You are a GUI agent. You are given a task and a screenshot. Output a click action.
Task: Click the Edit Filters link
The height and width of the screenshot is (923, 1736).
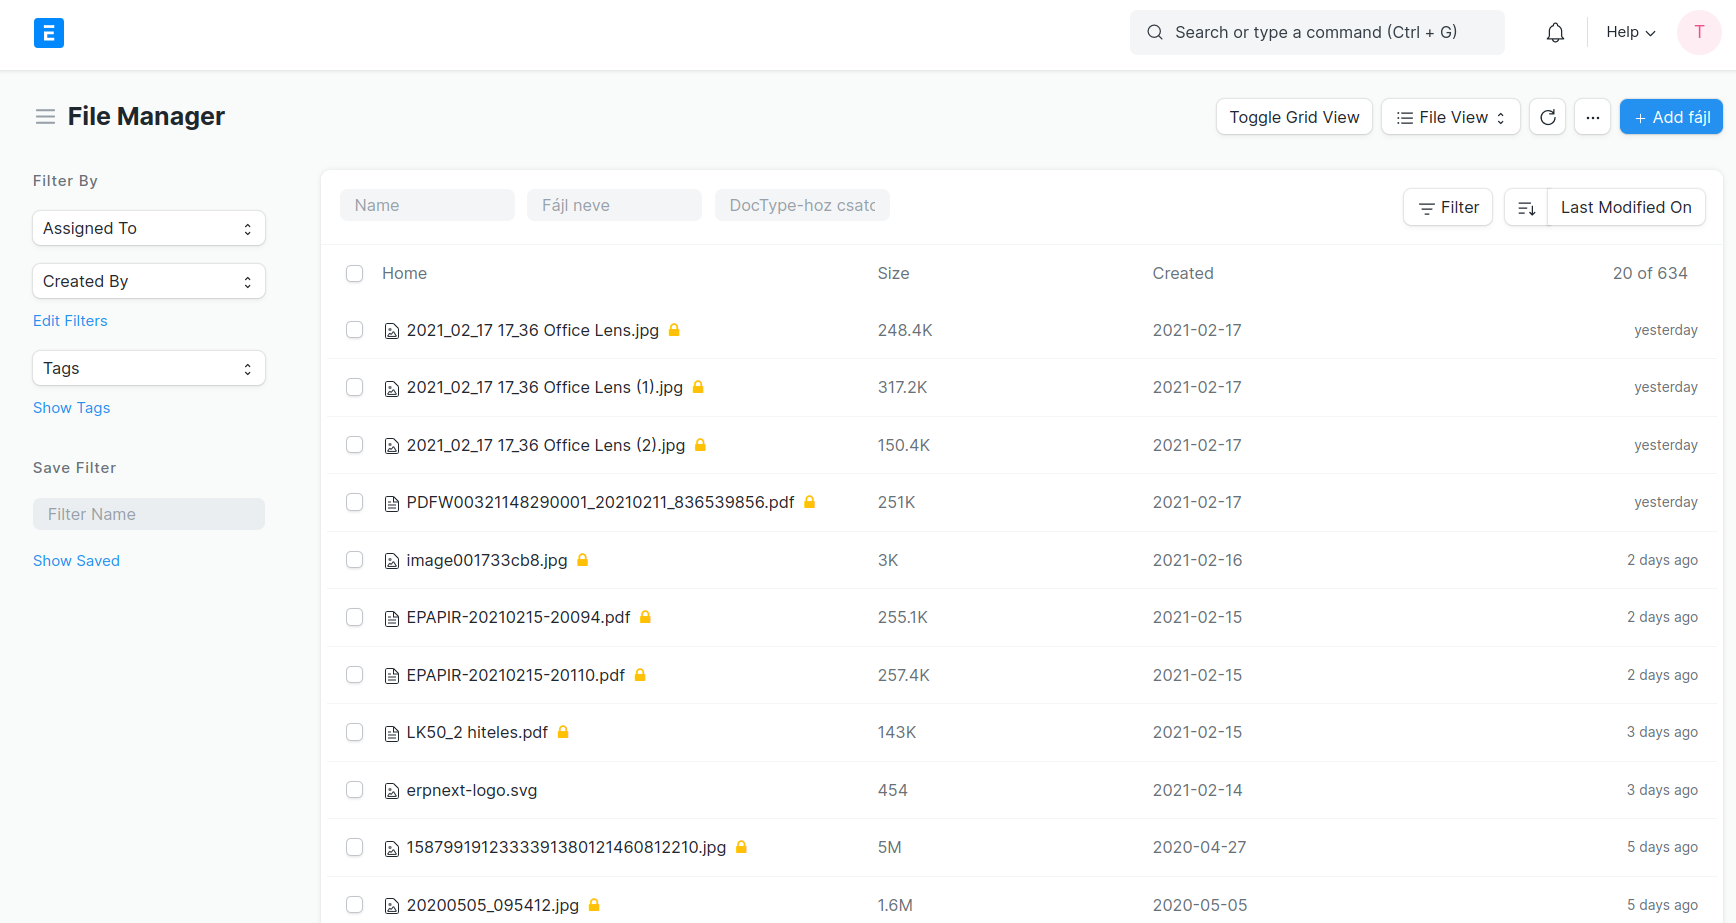(x=70, y=321)
